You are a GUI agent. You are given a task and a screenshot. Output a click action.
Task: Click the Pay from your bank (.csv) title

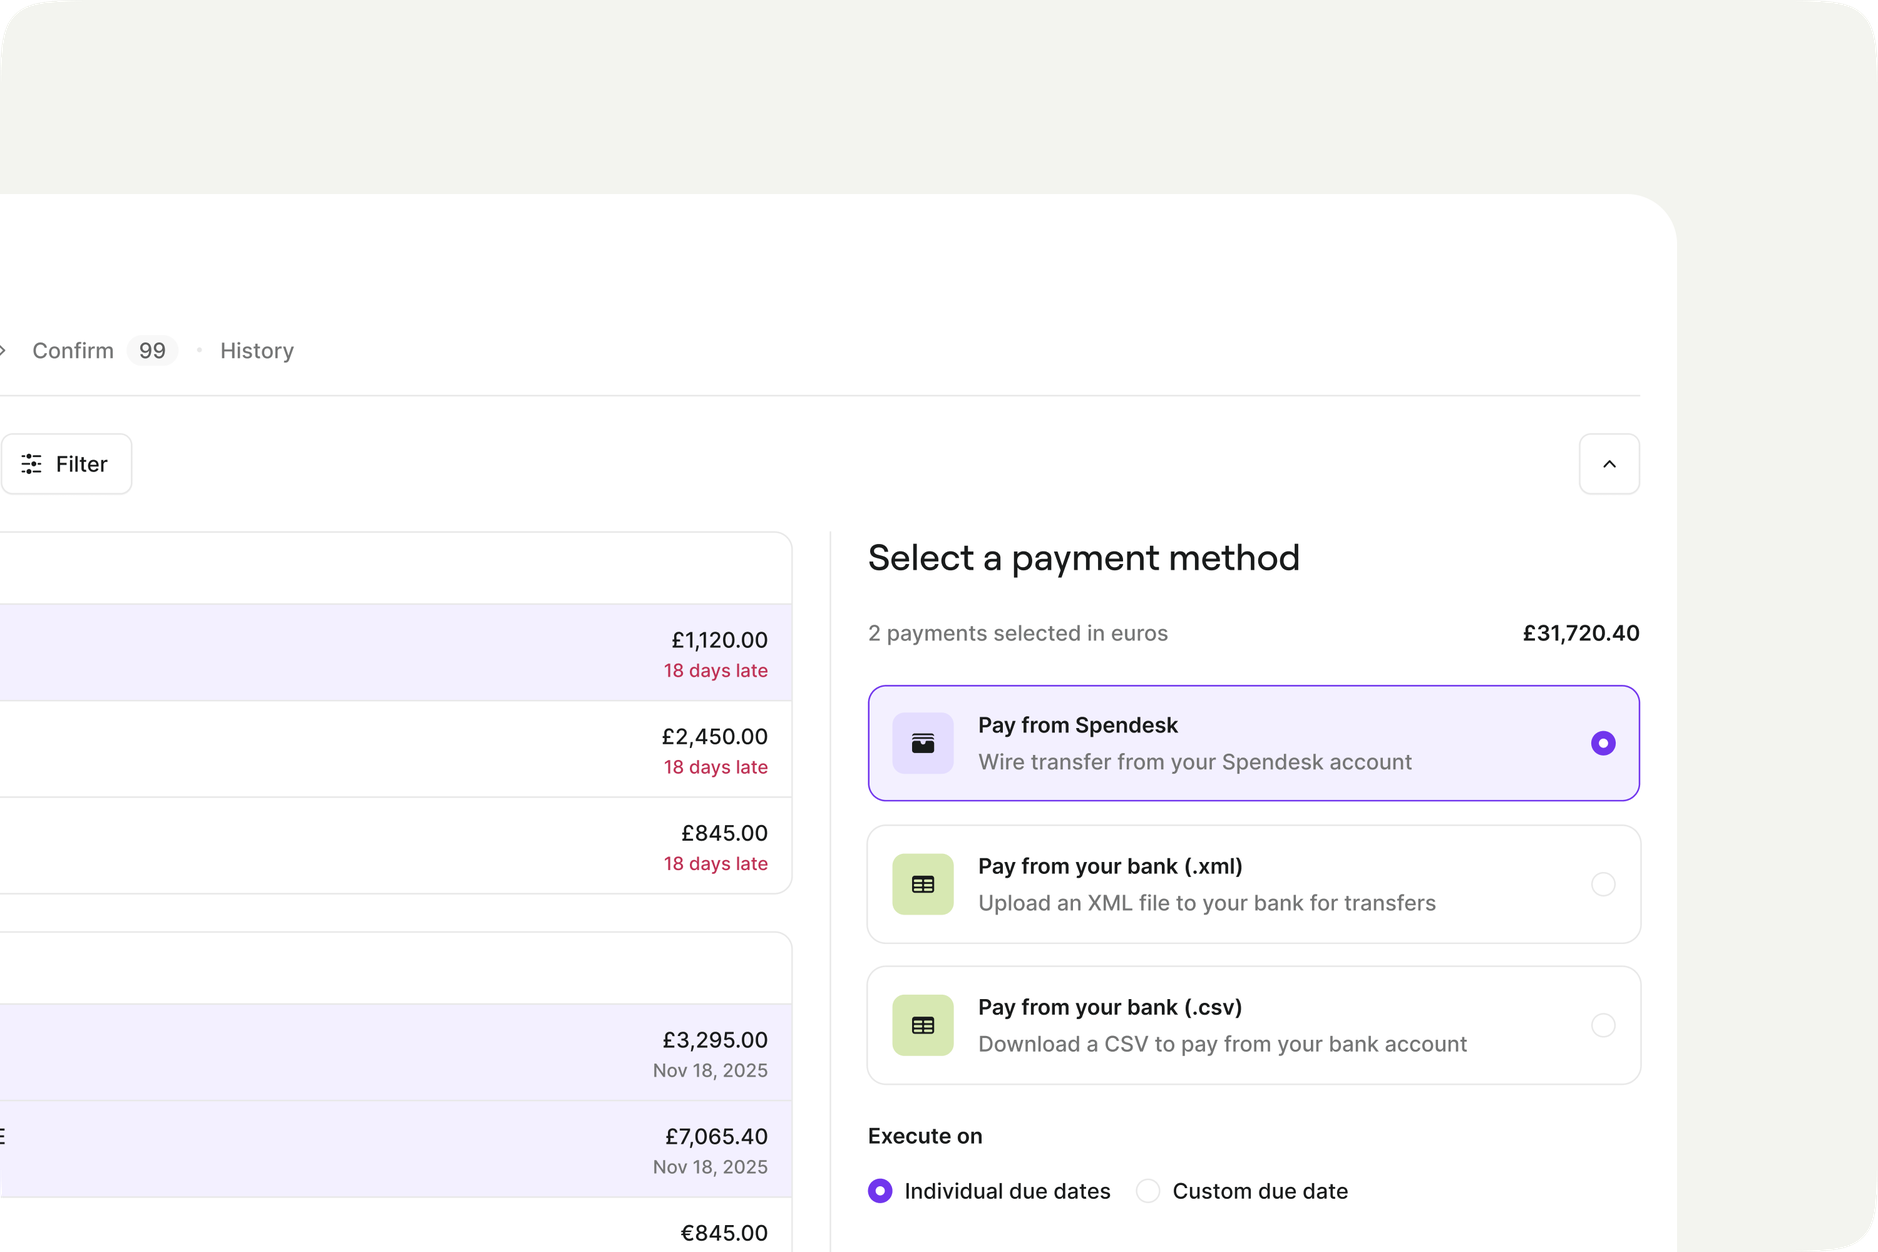point(1110,1007)
